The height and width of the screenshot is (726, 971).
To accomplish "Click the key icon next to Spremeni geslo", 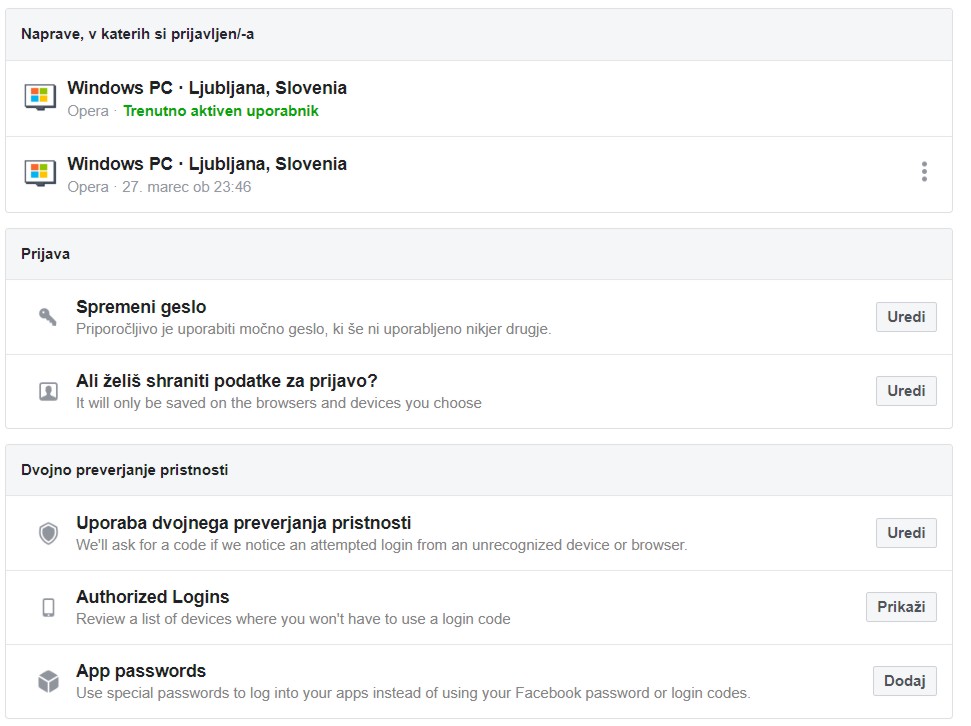I will tap(48, 317).
